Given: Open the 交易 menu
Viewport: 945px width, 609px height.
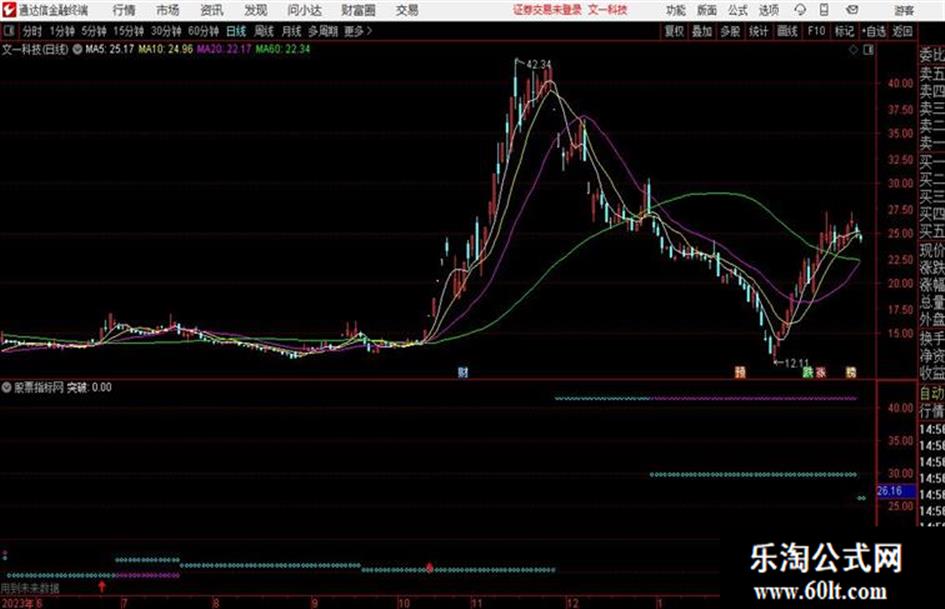Looking at the screenshot, I should [x=407, y=10].
